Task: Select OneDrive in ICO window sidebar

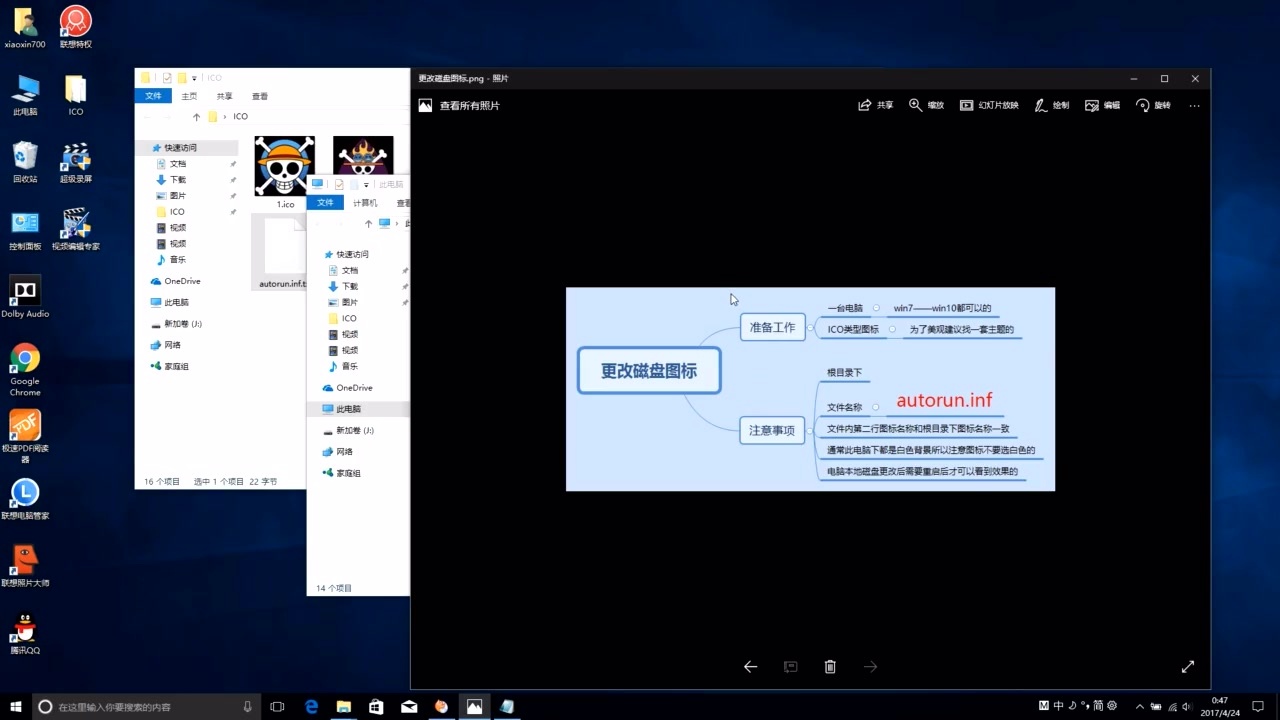Action: coord(176,281)
